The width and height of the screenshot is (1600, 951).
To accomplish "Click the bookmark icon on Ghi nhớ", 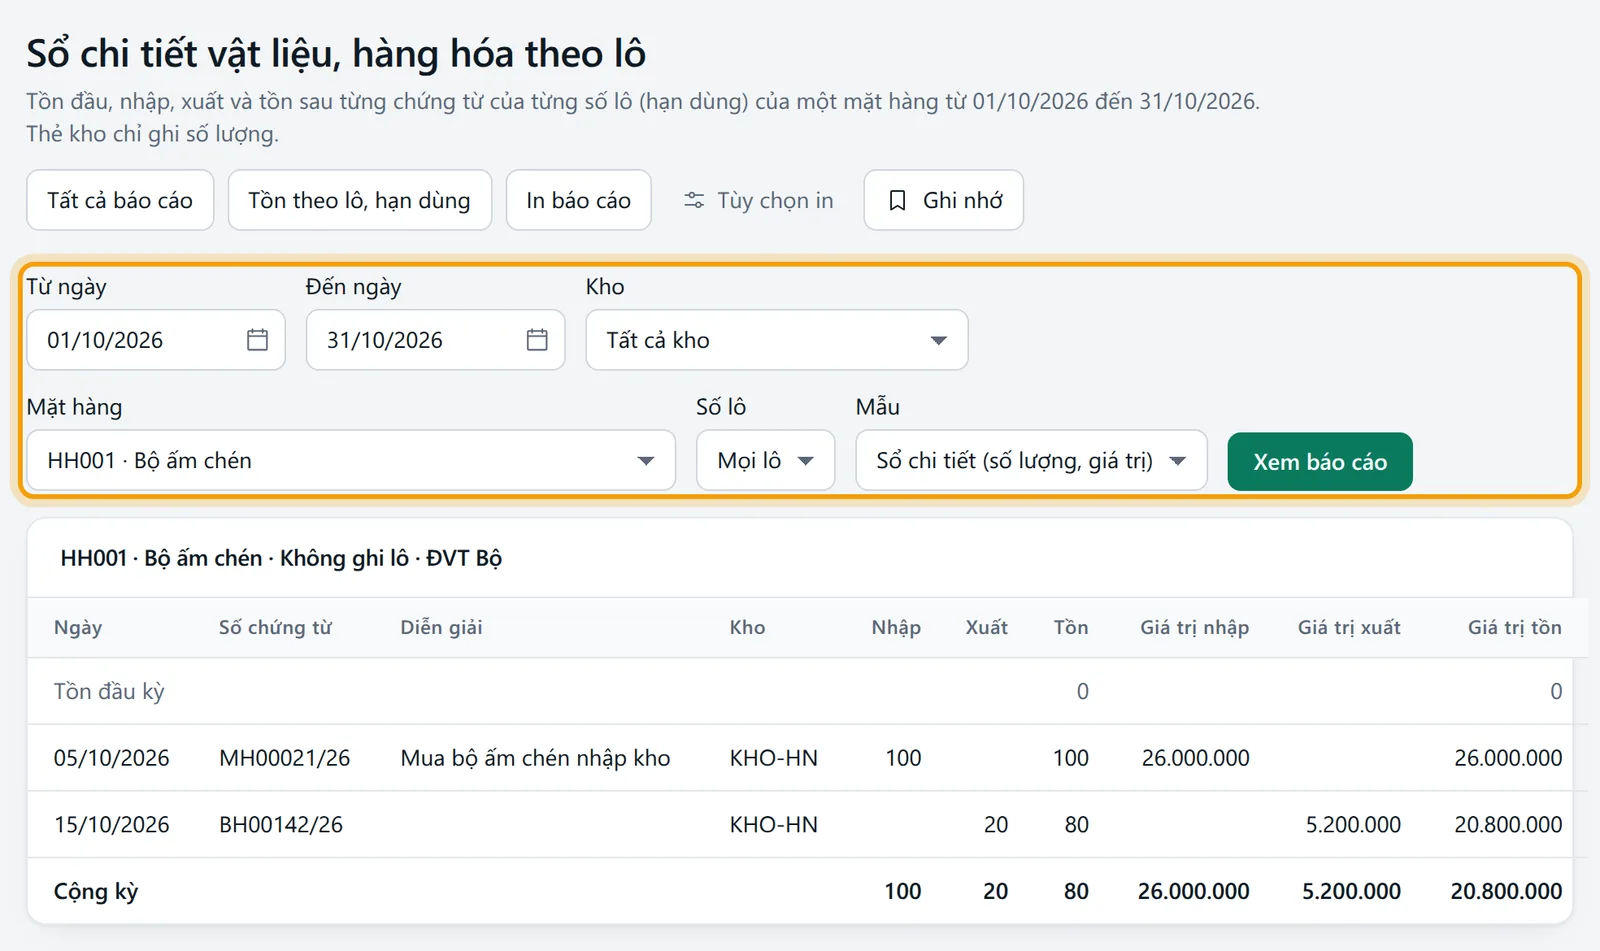I will coord(898,201).
